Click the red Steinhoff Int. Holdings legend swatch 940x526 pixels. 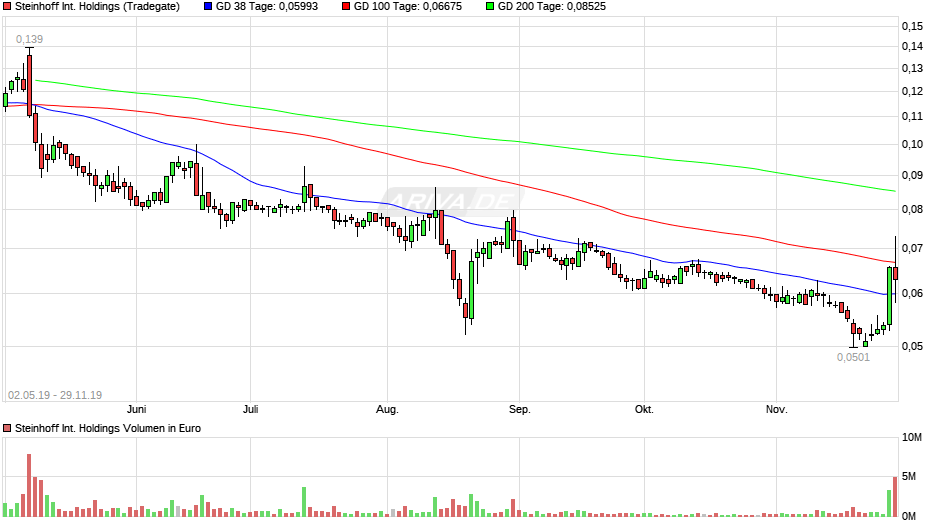pos(7,7)
